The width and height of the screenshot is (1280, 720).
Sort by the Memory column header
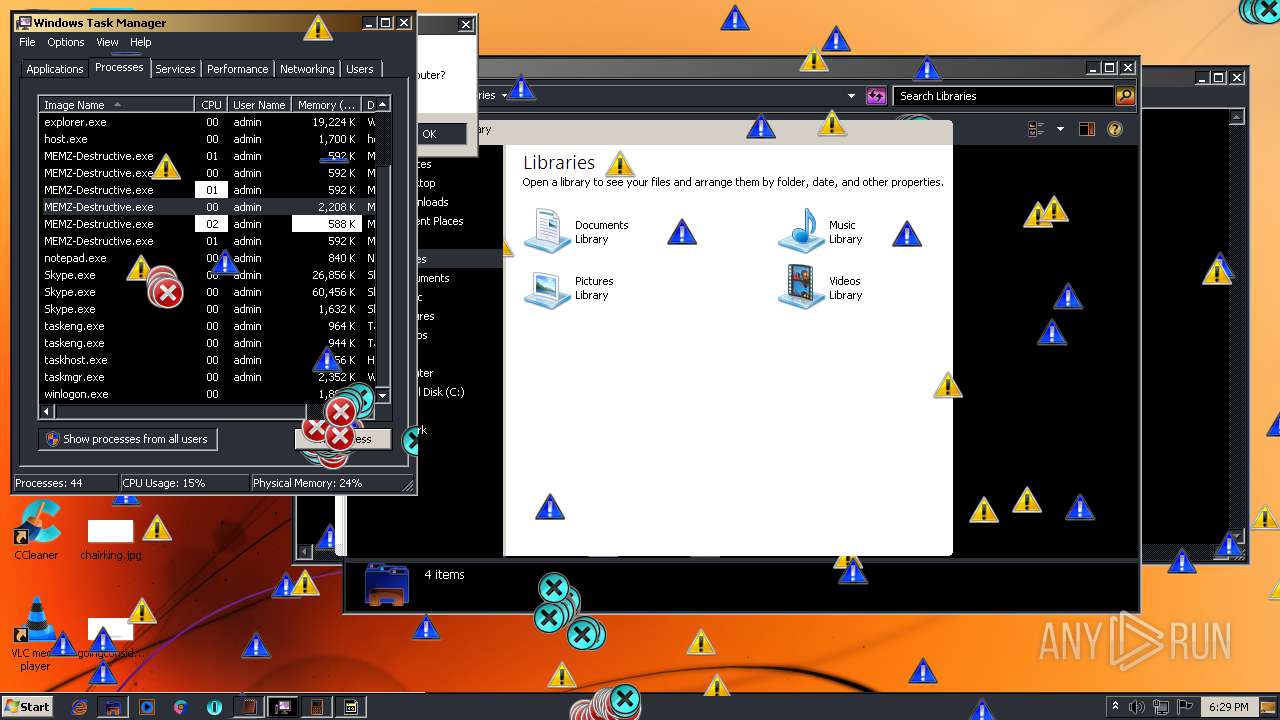point(326,105)
